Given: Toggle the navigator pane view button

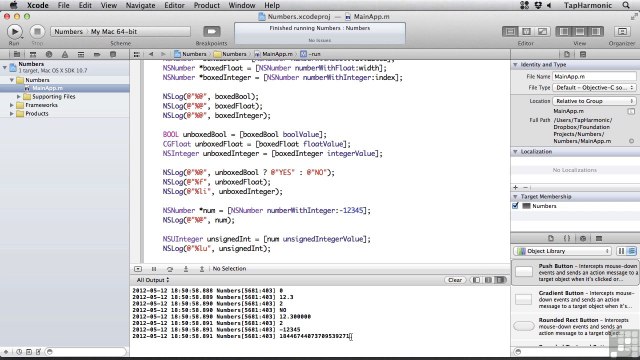Looking at the screenshot, I should click(564, 31).
